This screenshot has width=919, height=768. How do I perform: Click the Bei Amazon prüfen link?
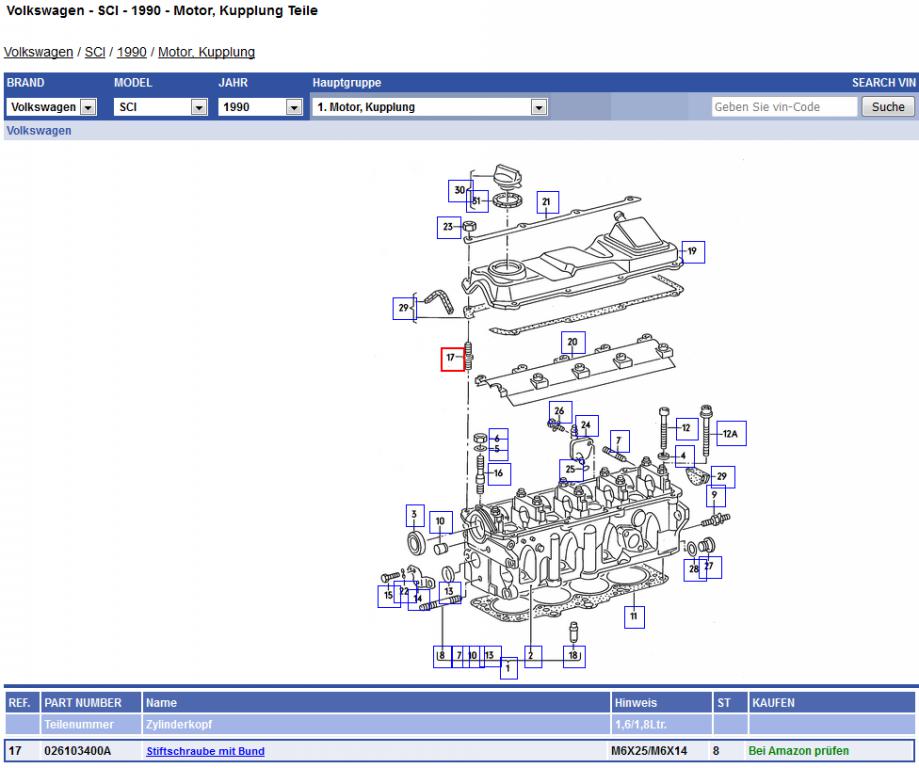798,751
